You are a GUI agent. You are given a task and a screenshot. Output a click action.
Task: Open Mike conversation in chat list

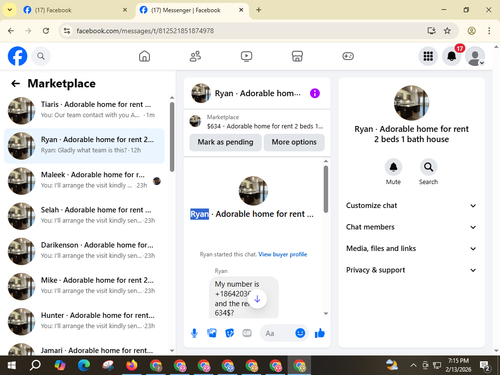tap(84, 286)
